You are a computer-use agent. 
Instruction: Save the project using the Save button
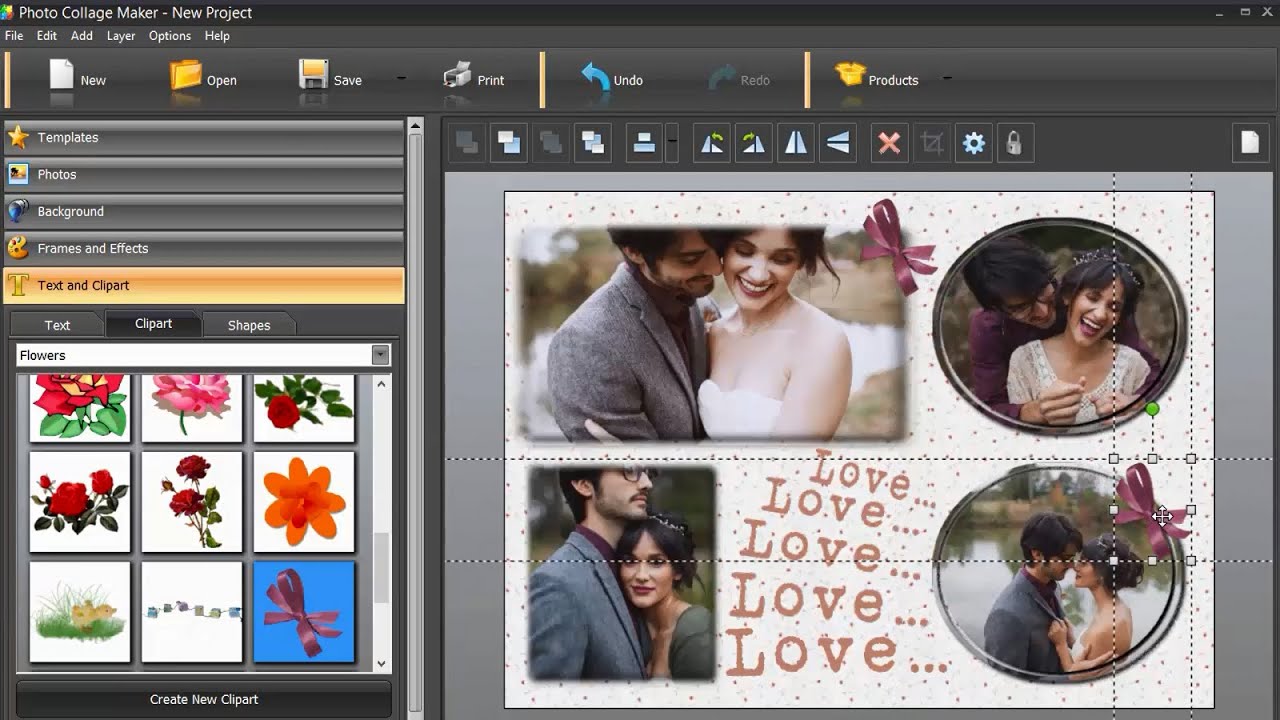point(331,80)
